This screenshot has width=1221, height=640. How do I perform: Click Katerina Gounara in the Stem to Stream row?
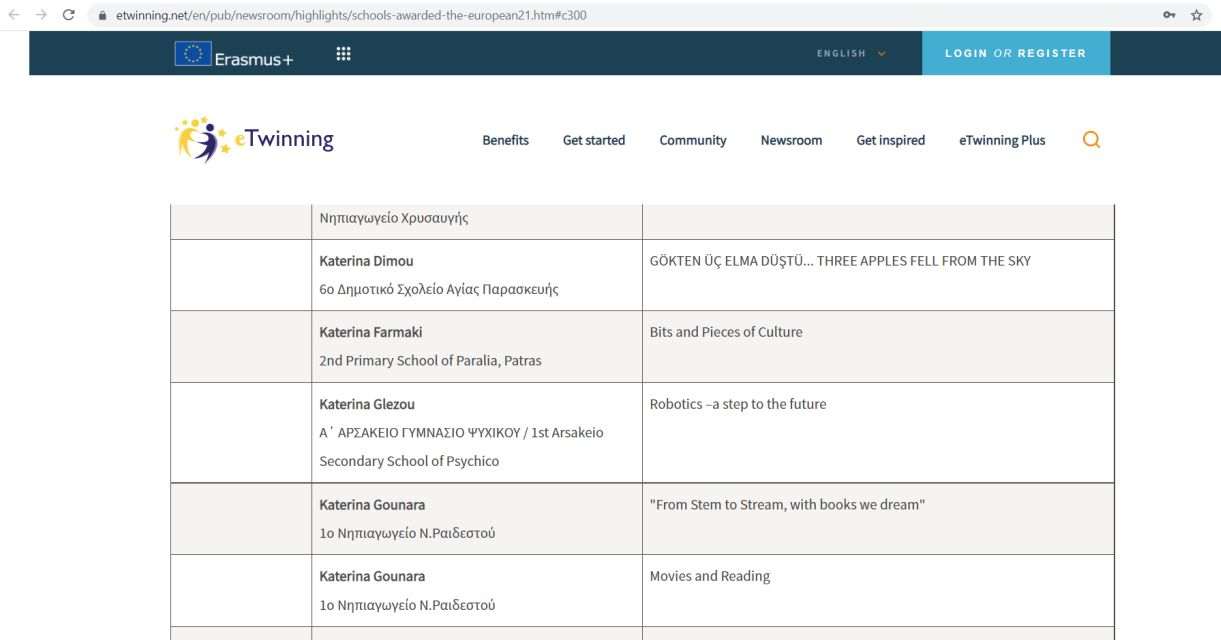370,505
